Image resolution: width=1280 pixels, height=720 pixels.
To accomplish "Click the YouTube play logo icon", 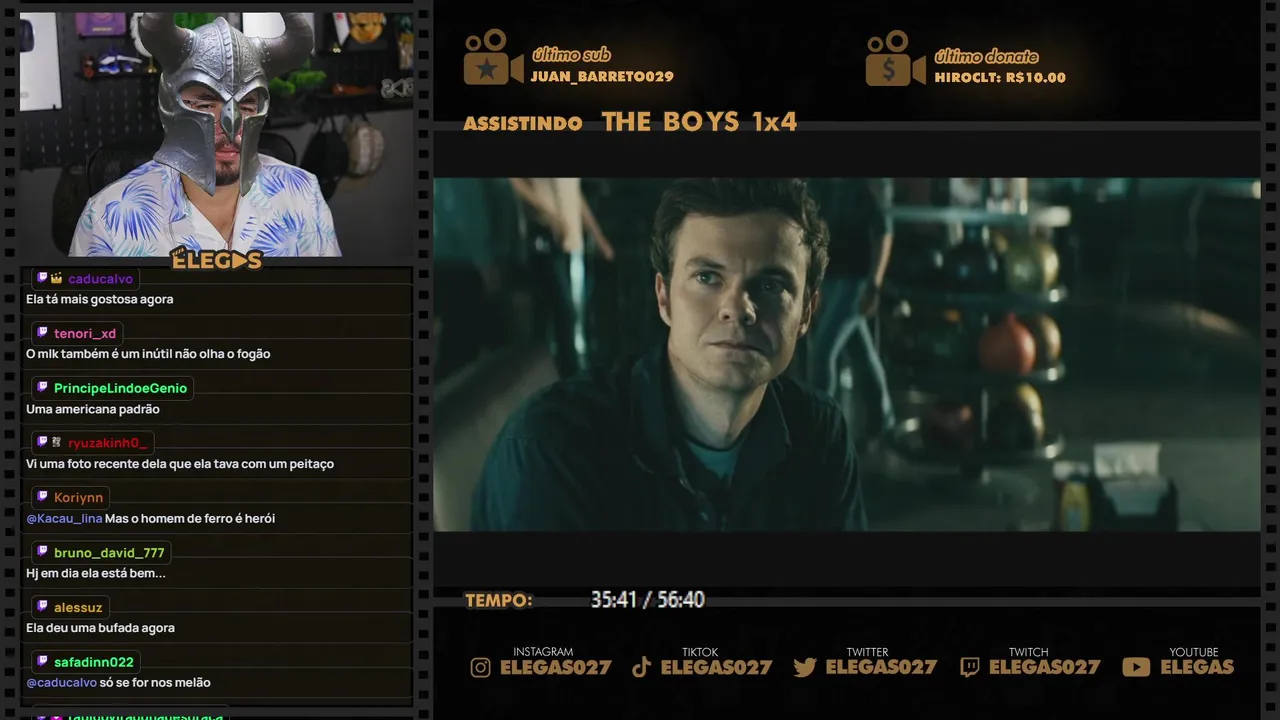I will coord(1136,667).
